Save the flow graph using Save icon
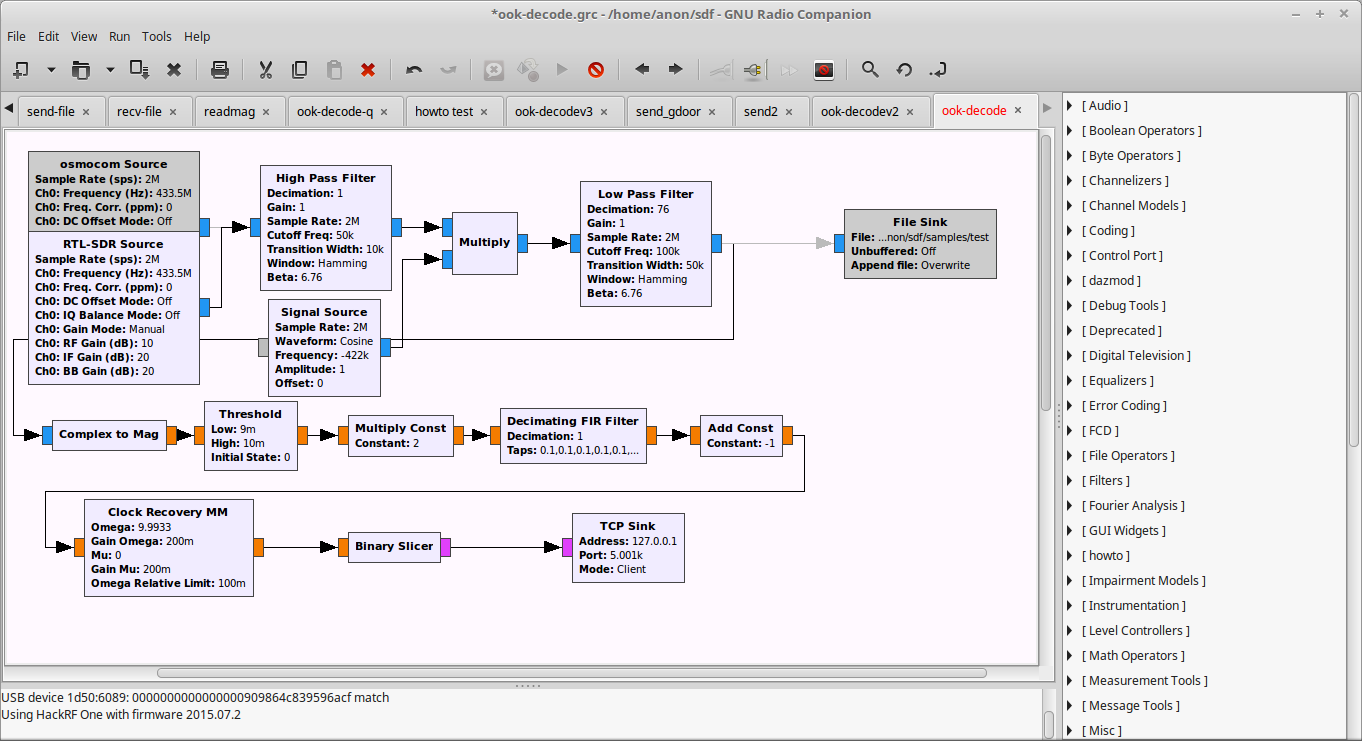 coord(140,70)
